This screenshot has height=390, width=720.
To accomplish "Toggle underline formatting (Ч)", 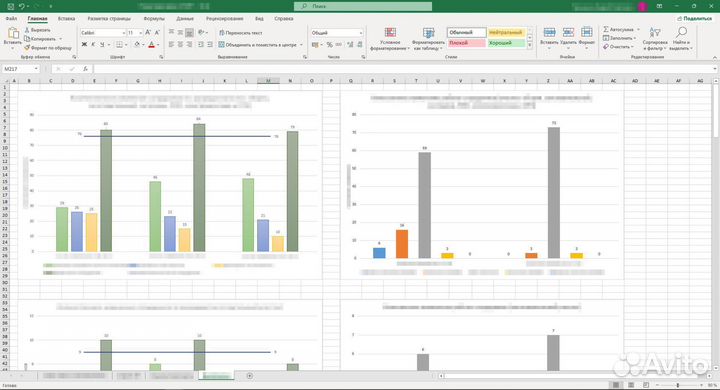I will [102, 45].
